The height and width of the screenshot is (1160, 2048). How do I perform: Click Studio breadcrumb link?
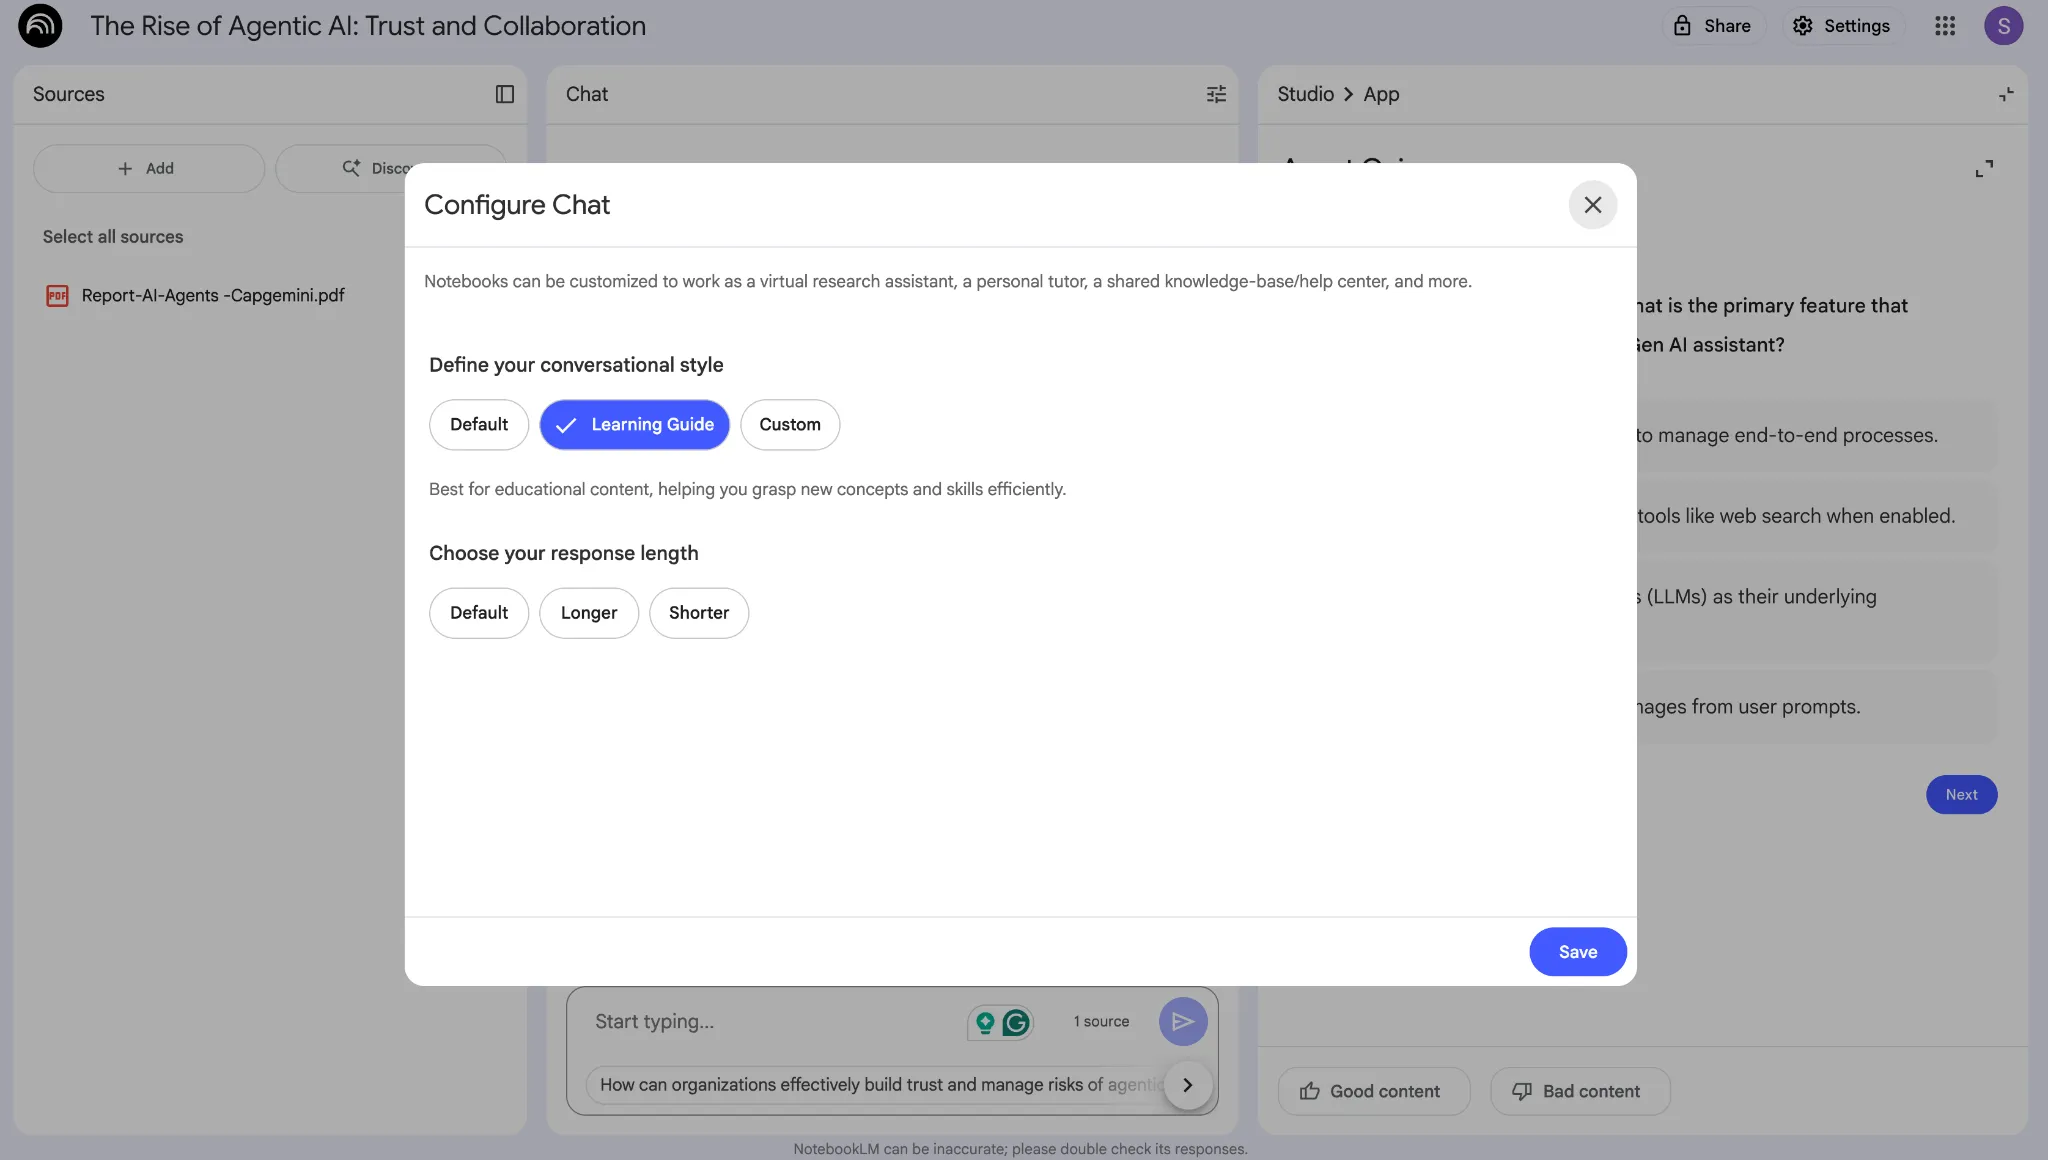(1305, 94)
